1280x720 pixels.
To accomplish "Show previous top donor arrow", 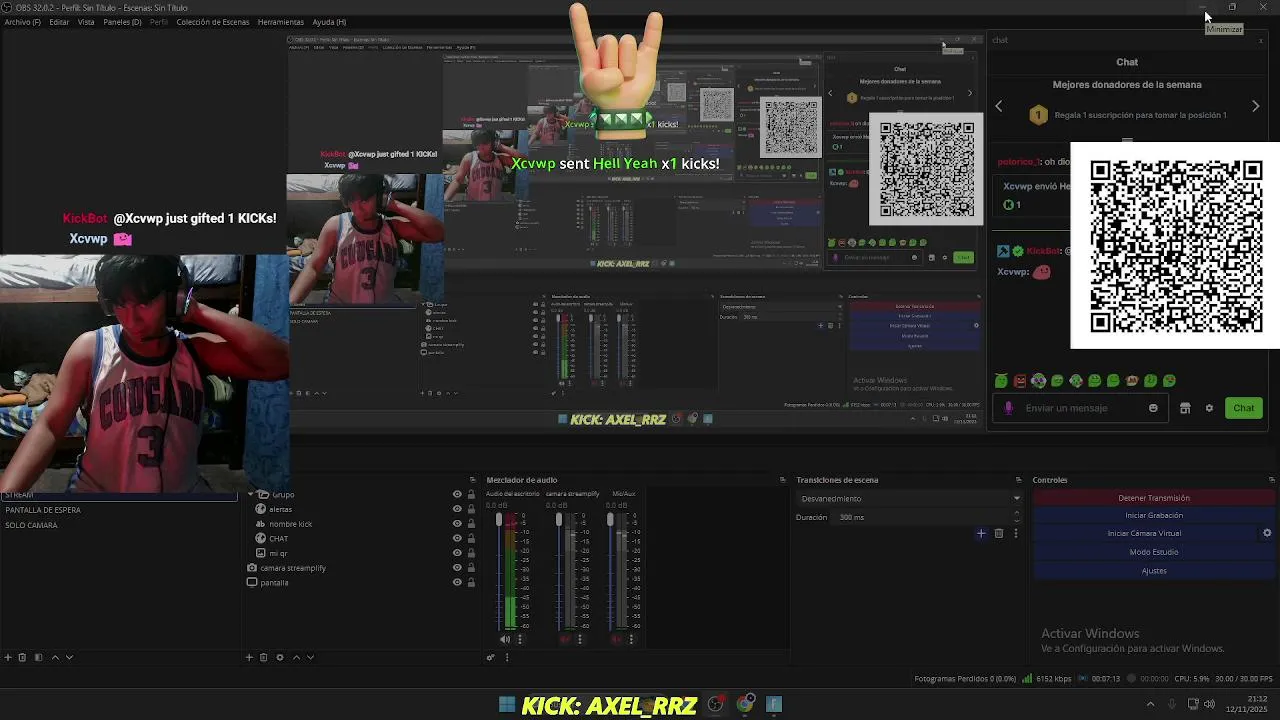I will pos(998,106).
